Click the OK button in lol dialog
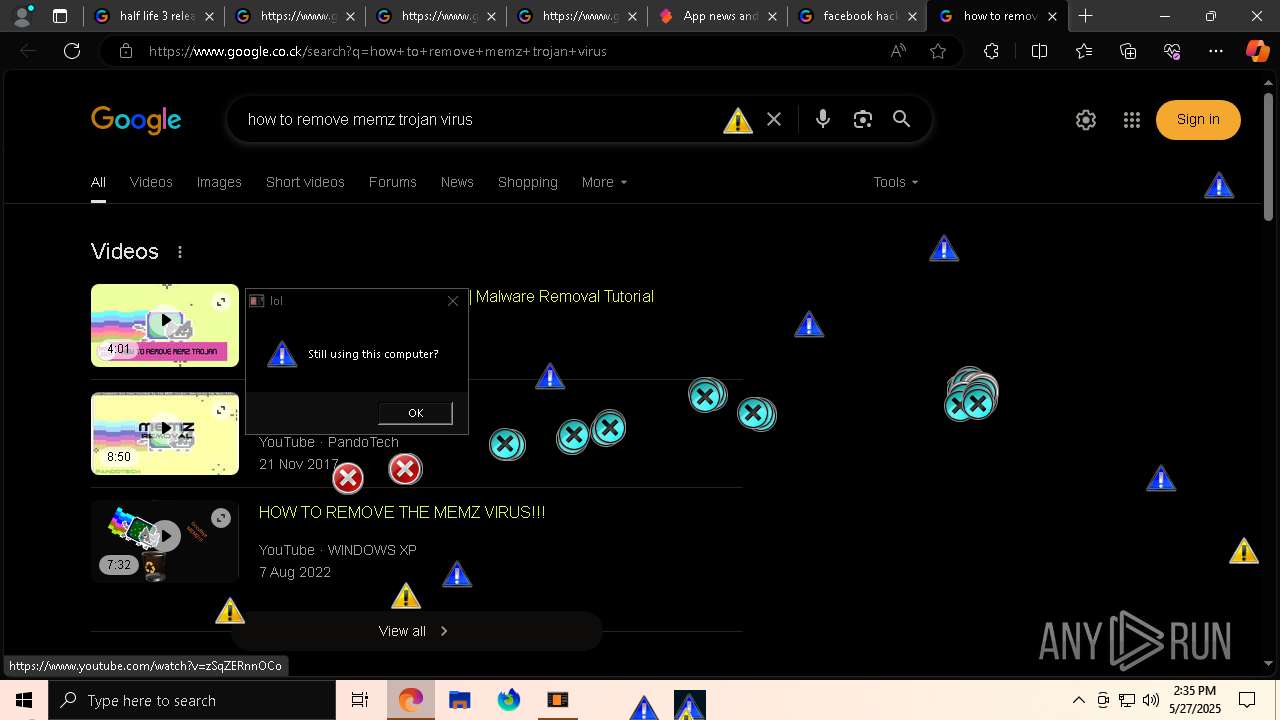This screenshot has width=1280, height=720. 415,413
